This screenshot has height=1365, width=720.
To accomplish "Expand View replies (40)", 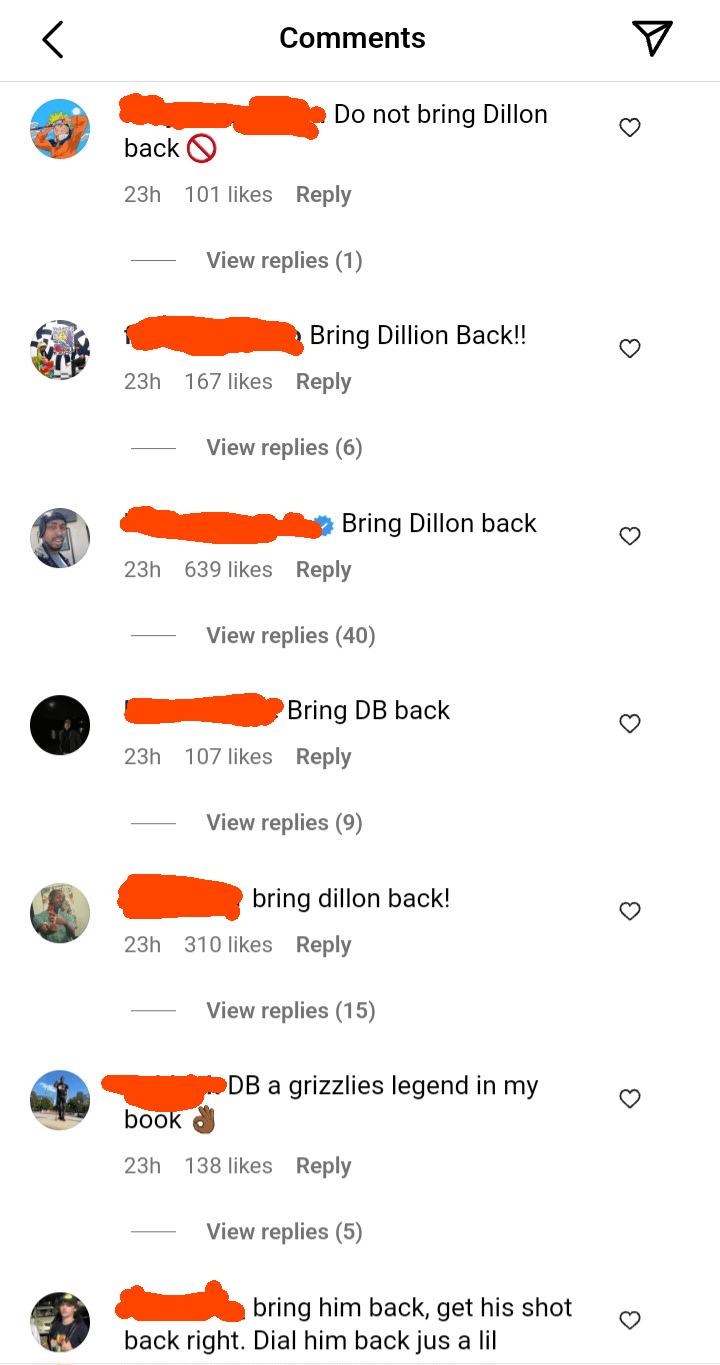I will [x=290, y=636].
